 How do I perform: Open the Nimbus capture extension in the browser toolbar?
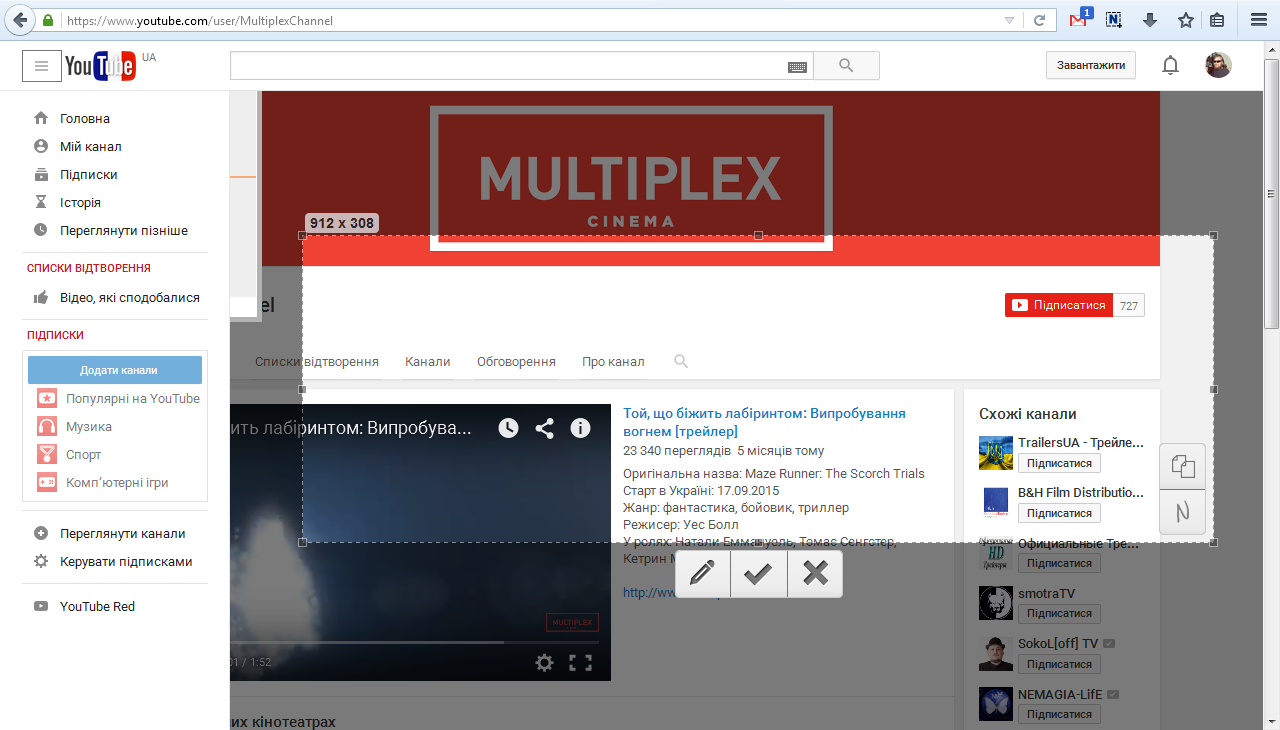1114,20
